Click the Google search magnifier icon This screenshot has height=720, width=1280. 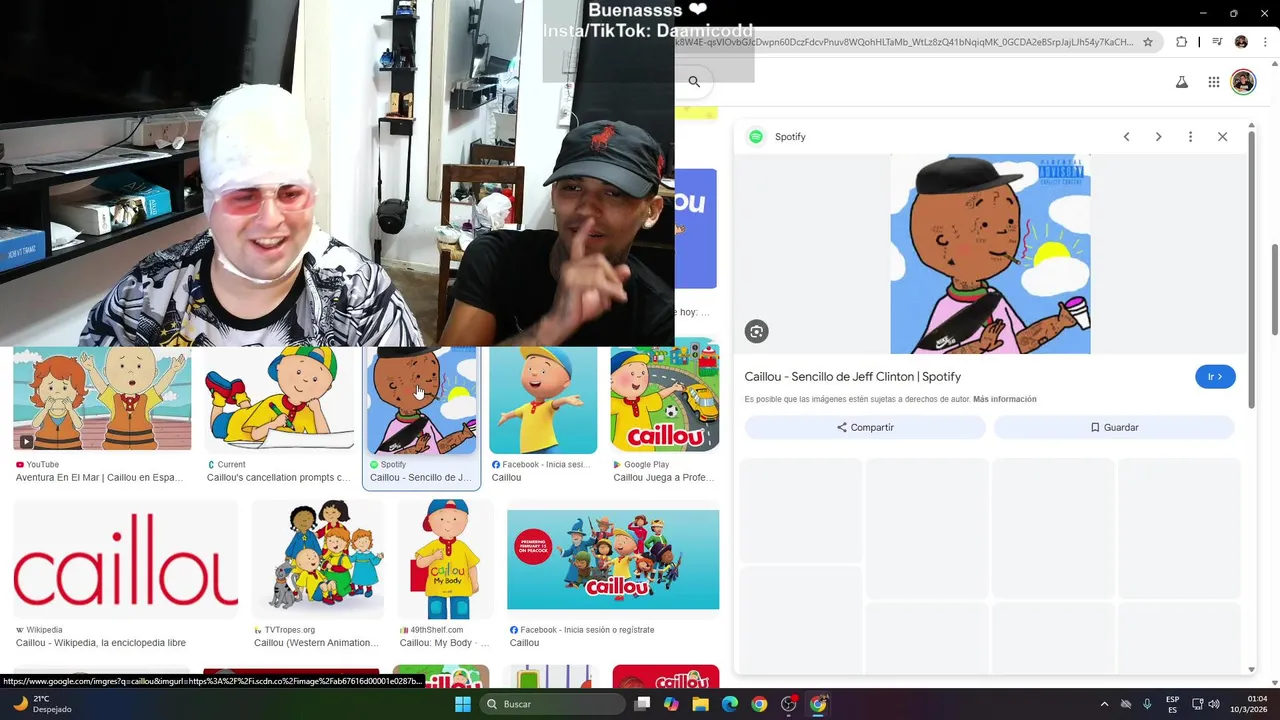[694, 82]
